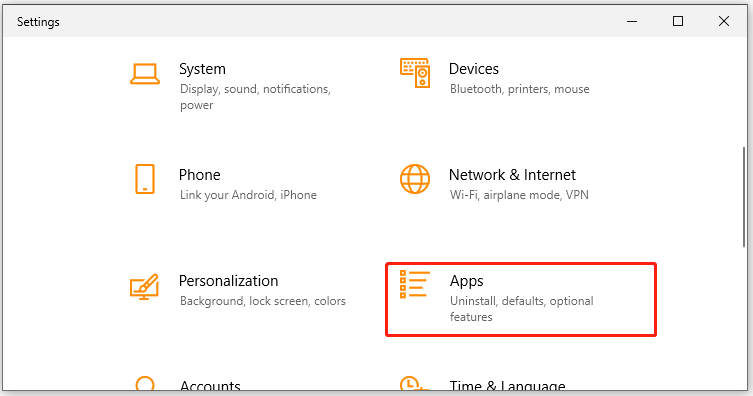Click the Settings window vertical scrollbar
This screenshot has width=753, height=396.
pos(743,197)
